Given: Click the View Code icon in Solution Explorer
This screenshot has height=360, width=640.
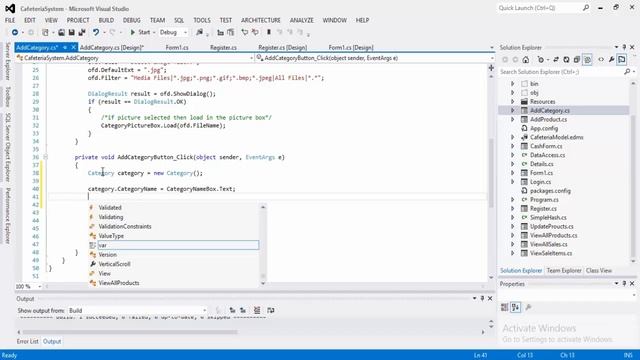Looking at the screenshot, I should pos(601,60).
